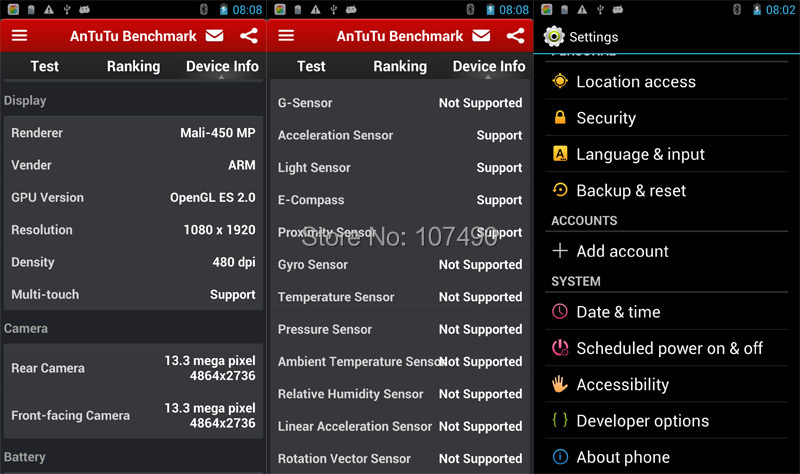Screen dimensions: 800x474
Task: Tap the Language & input letter icon
Action: (x=560, y=154)
